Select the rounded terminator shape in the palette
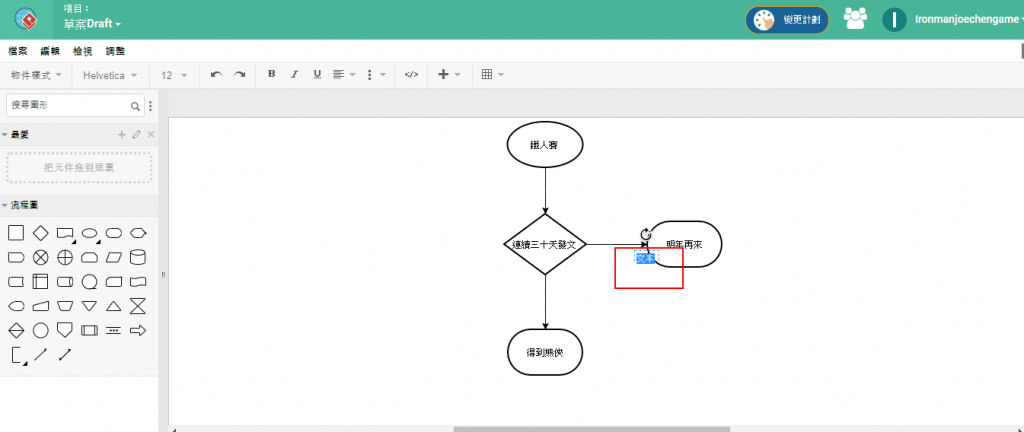The image size is (1024, 432). (114, 233)
